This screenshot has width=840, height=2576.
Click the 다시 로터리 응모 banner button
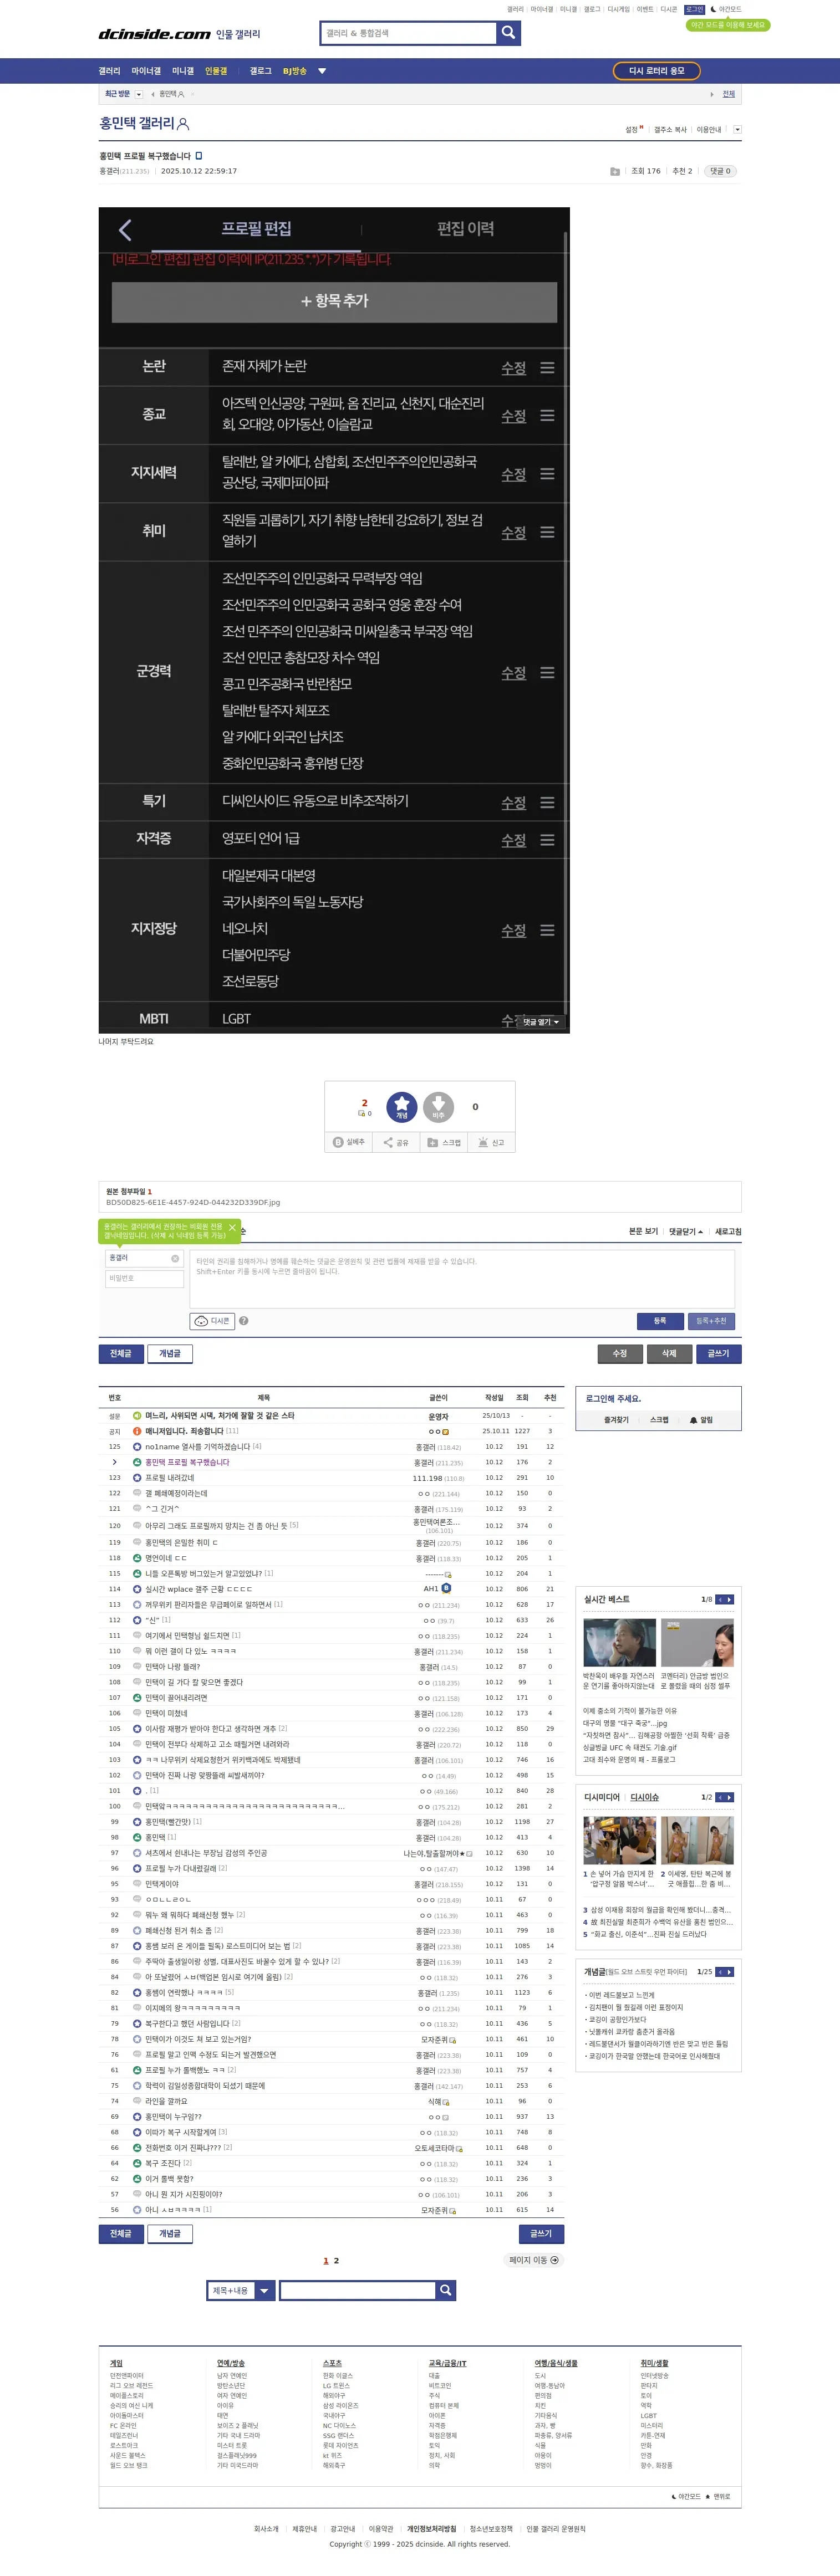point(656,71)
